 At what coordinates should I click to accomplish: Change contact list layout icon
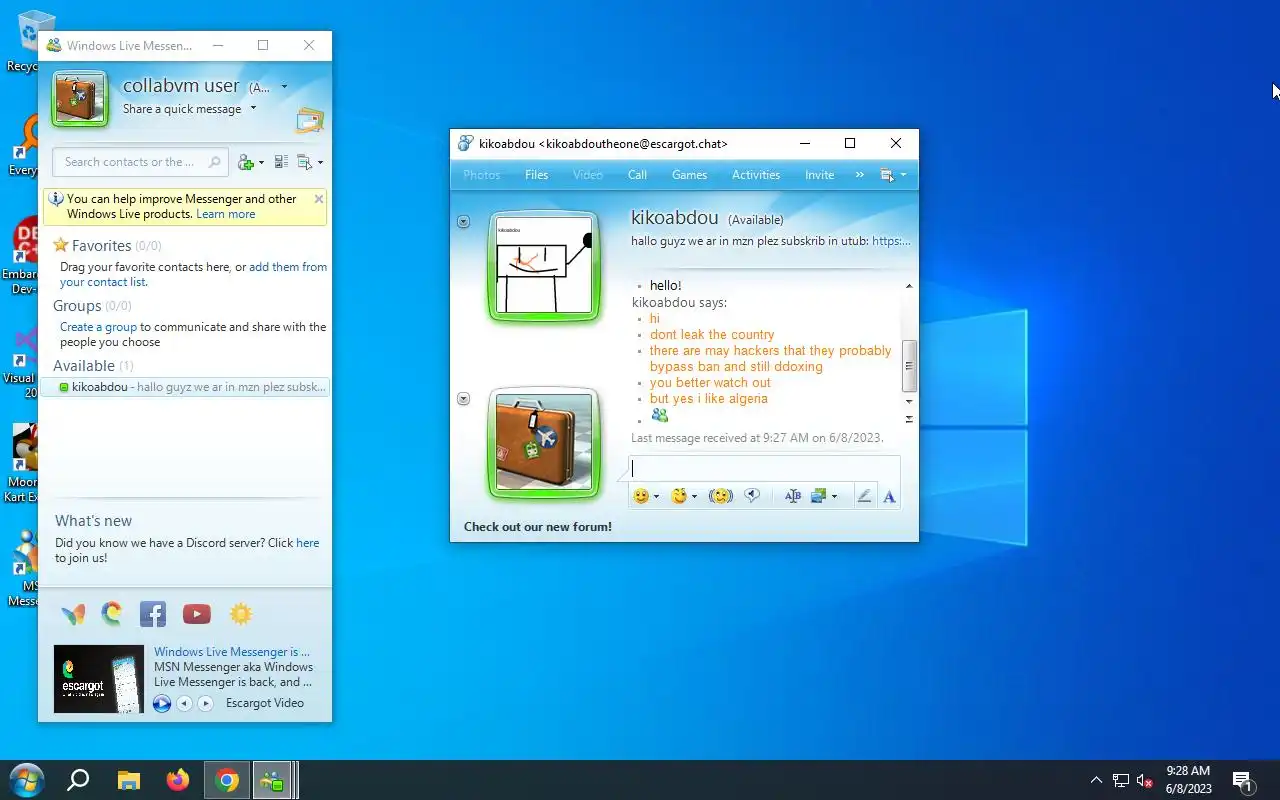click(x=281, y=162)
